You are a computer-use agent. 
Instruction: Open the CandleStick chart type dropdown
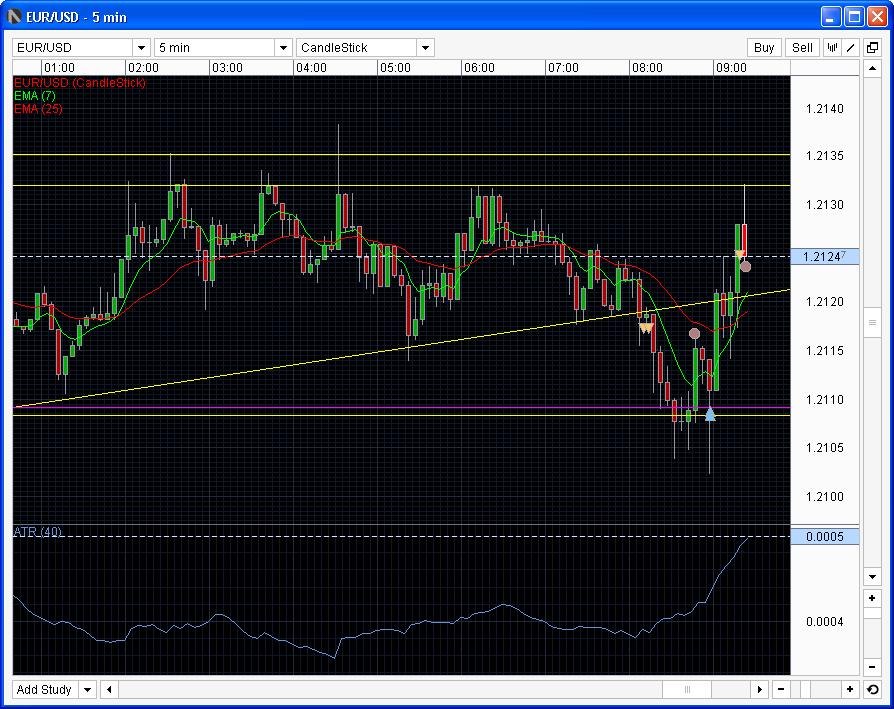(x=425, y=48)
